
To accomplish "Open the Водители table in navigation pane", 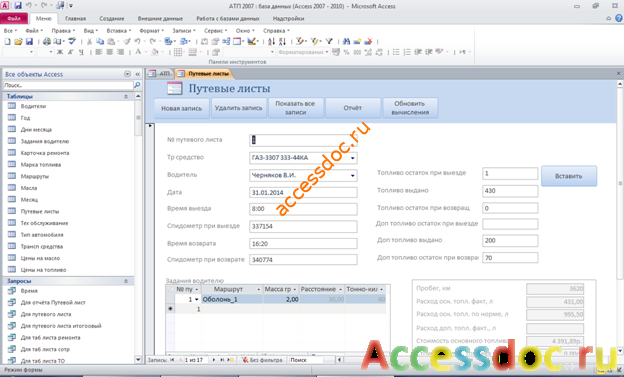I will tap(33, 106).
